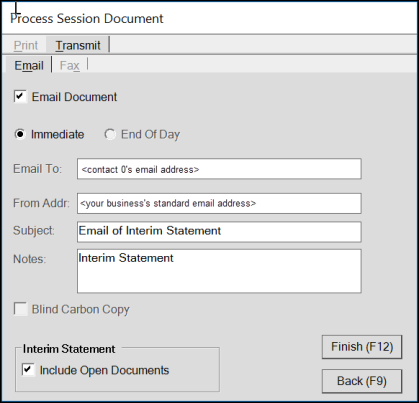This screenshot has height=403, width=419.
Task: Click the Finish (F12) button
Action: (362, 347)
